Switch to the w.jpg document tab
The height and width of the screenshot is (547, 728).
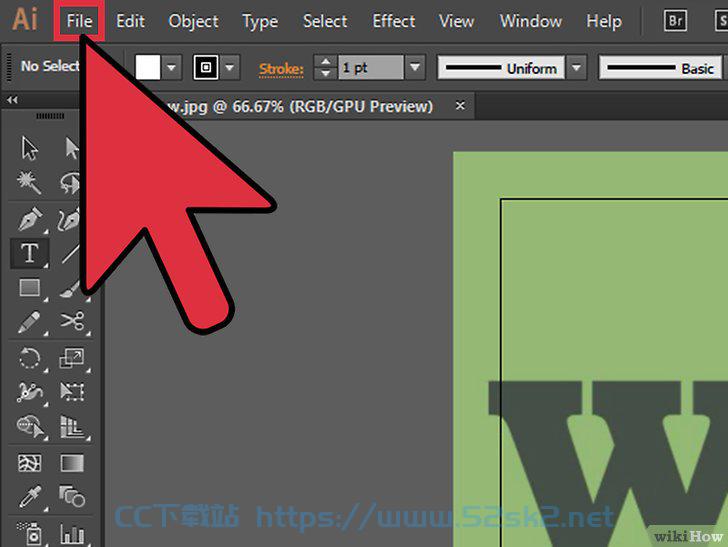(299, 106)
